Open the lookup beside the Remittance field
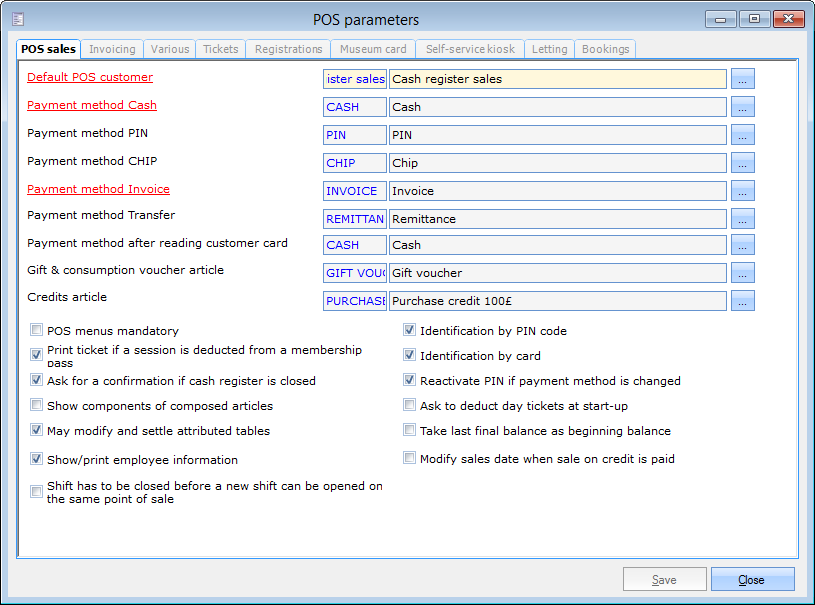Viewport: 815px width, 605px height. pyautogui.click(x=742, y=219)
